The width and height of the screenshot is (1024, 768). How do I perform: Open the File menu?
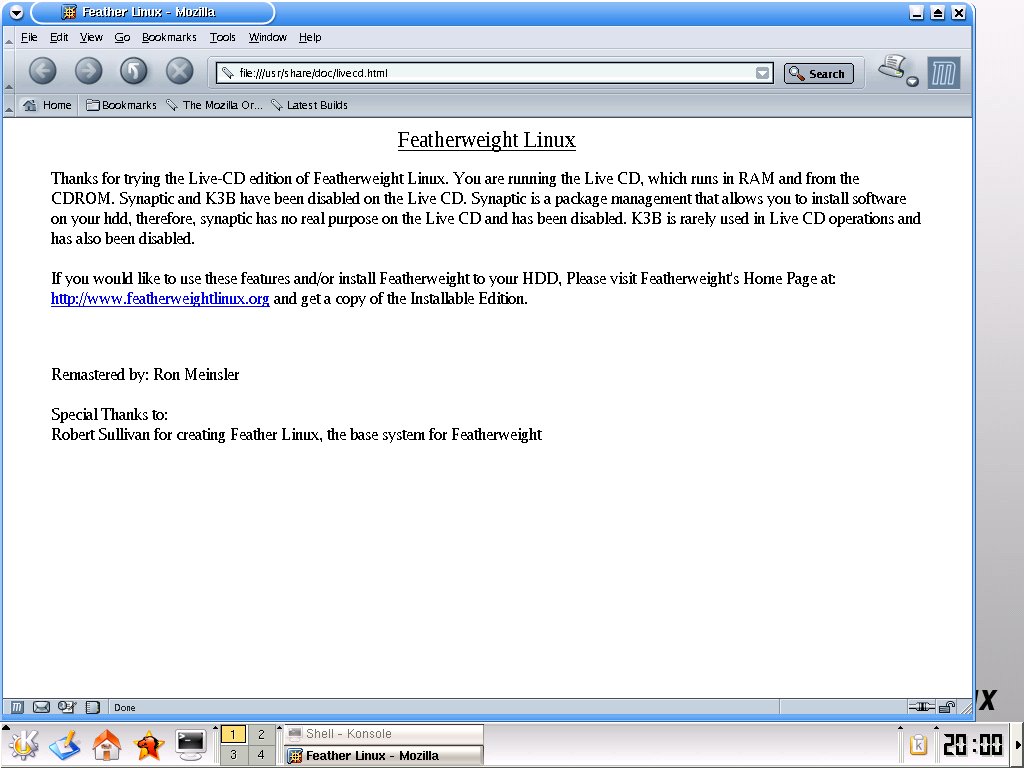point(29,37)
